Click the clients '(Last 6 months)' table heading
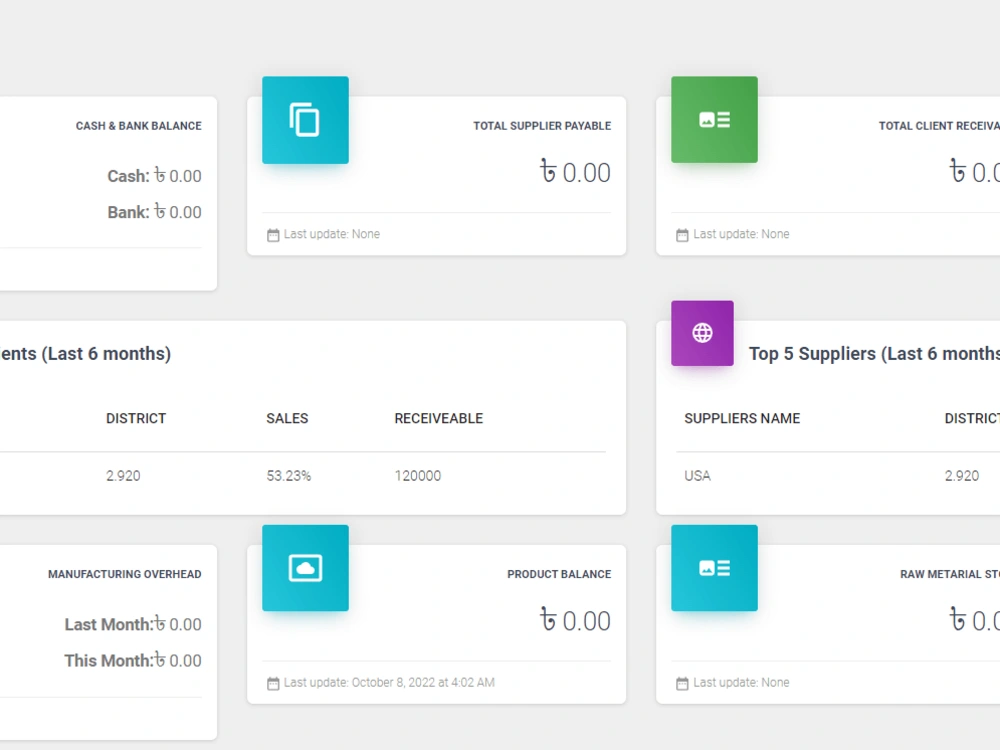 tap(85, 353)
